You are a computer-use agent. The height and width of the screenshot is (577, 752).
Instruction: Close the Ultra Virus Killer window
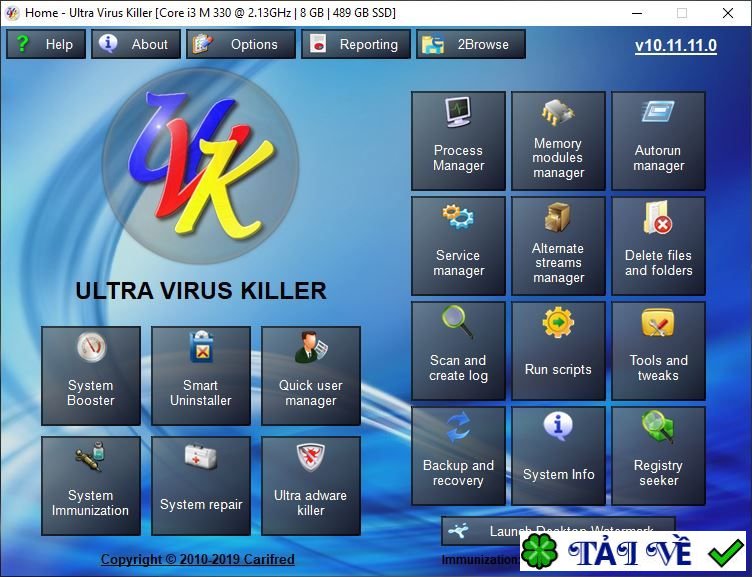tap(728, 13)
